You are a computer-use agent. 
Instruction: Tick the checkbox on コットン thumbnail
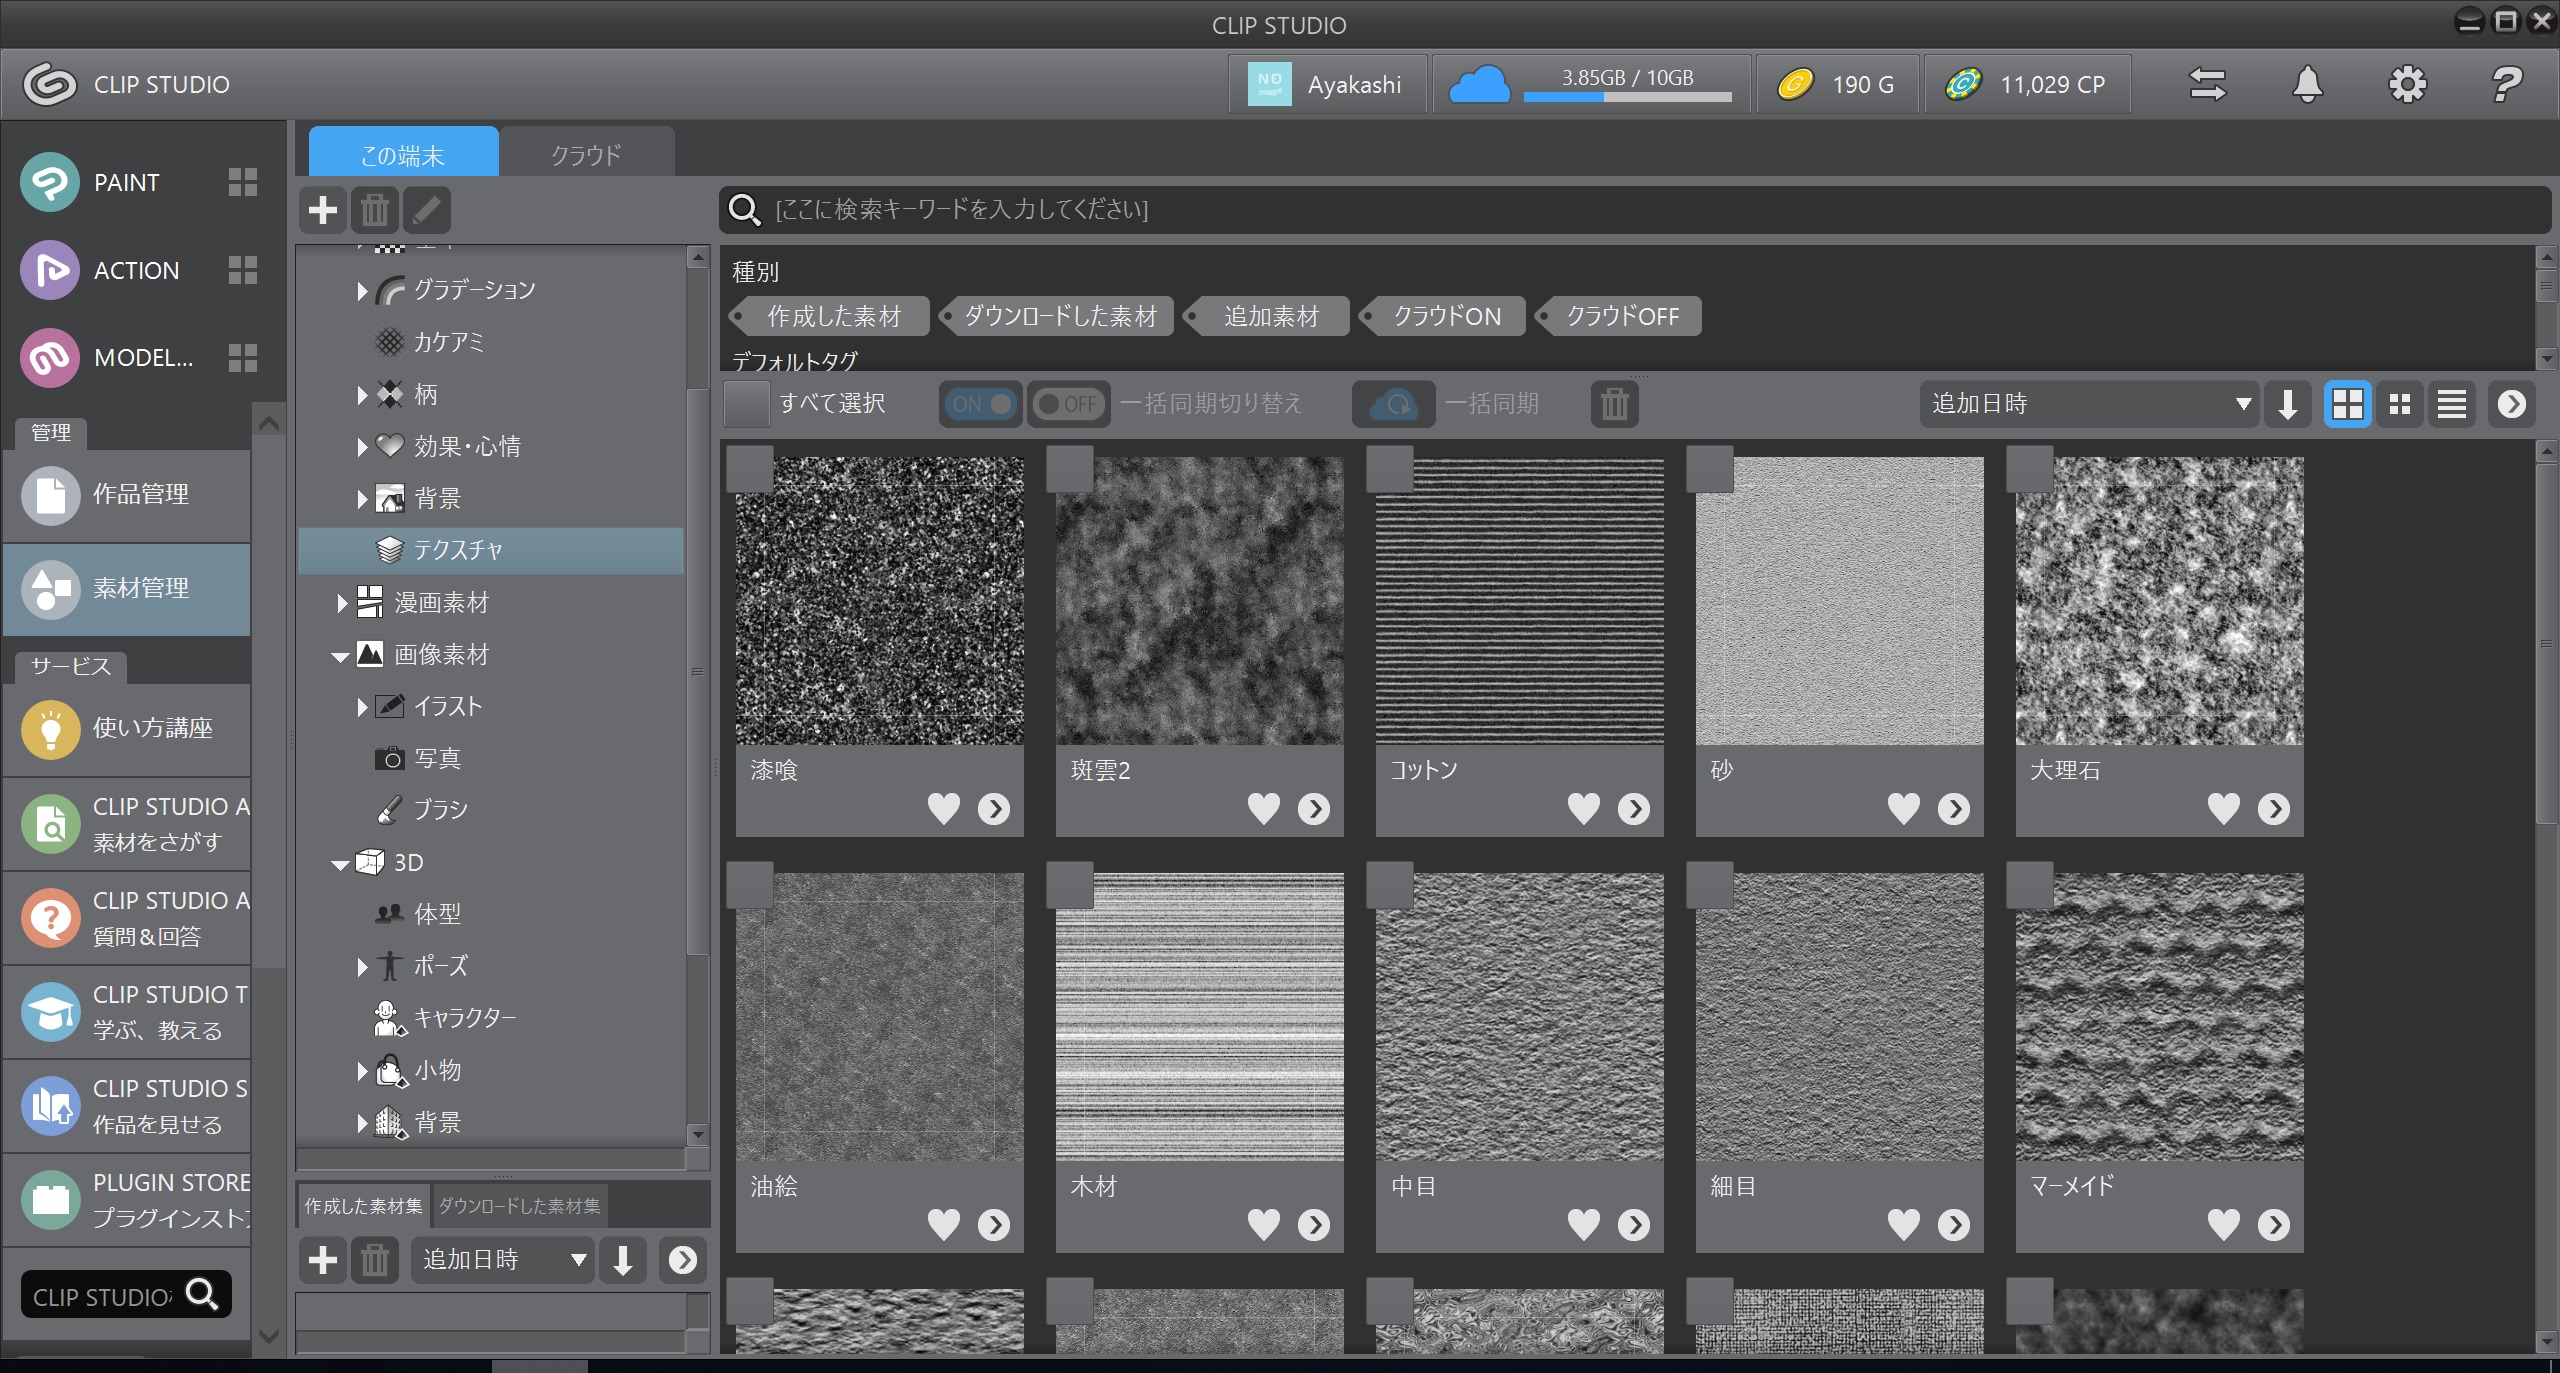click(x=1389, y=469)
